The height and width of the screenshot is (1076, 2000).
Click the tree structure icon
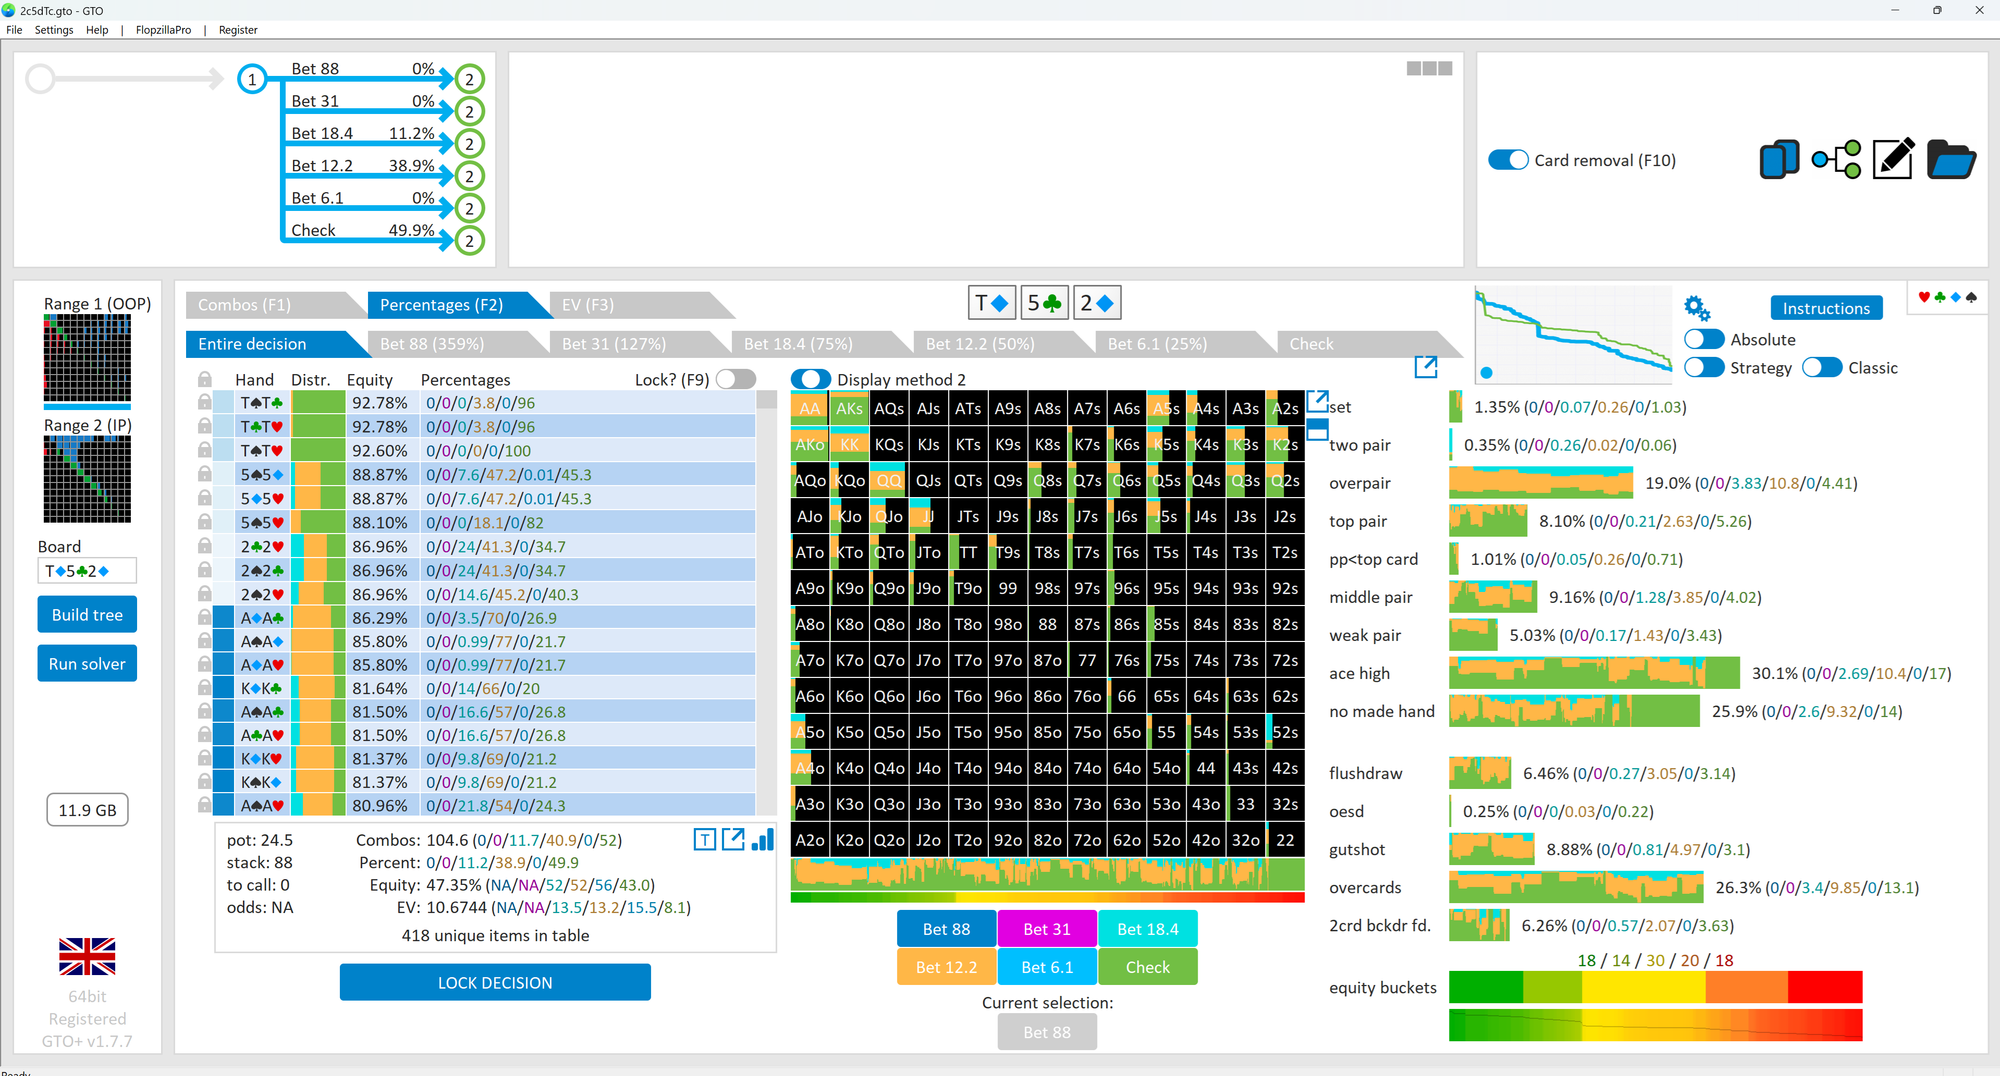(1836, 160)
